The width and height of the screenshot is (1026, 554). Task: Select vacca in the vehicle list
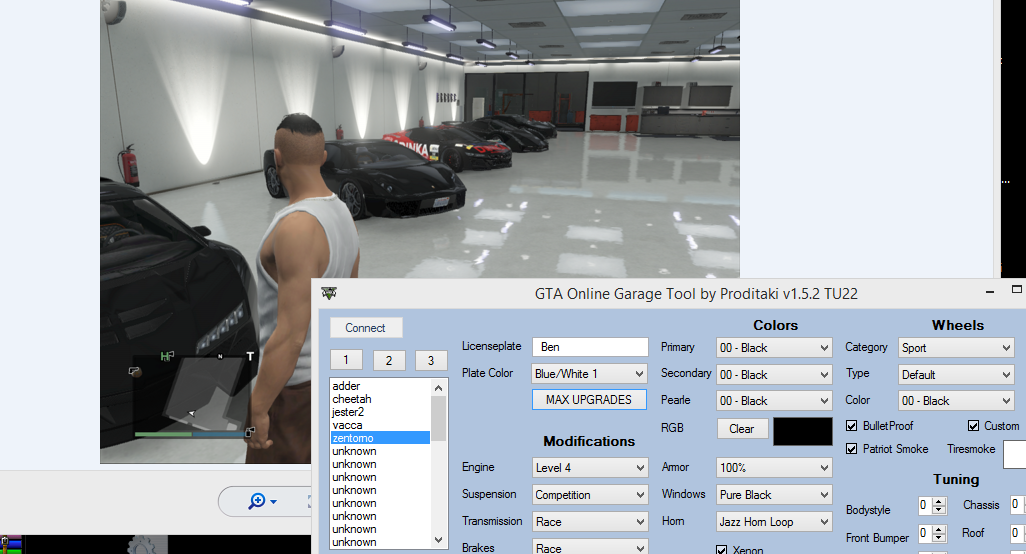(x=380, y=425)
